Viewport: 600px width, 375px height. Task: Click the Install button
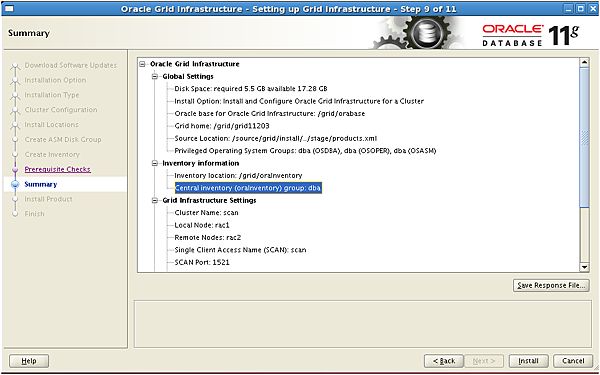[x=528, y=361]
